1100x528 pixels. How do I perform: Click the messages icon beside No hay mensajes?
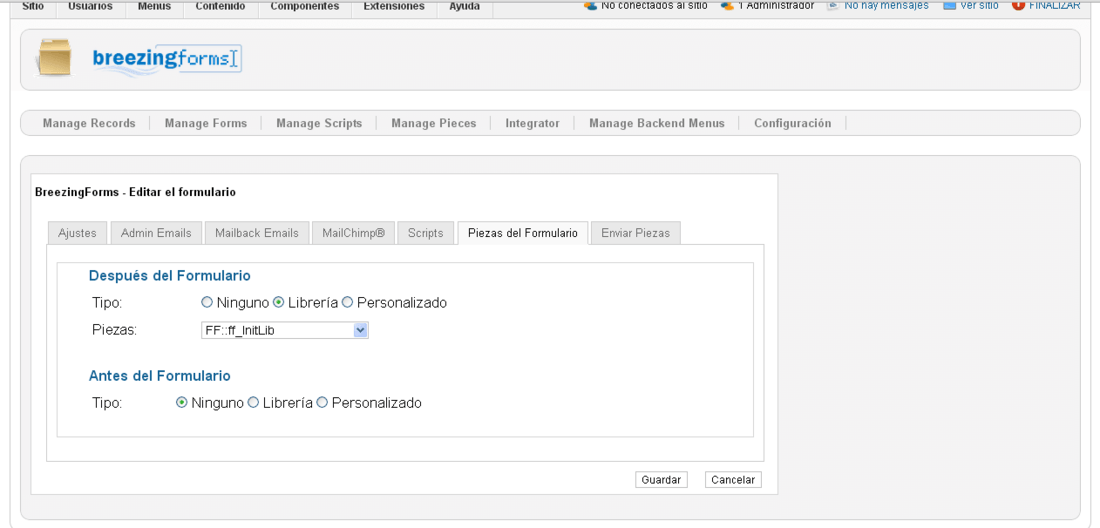tap(833, 5)
